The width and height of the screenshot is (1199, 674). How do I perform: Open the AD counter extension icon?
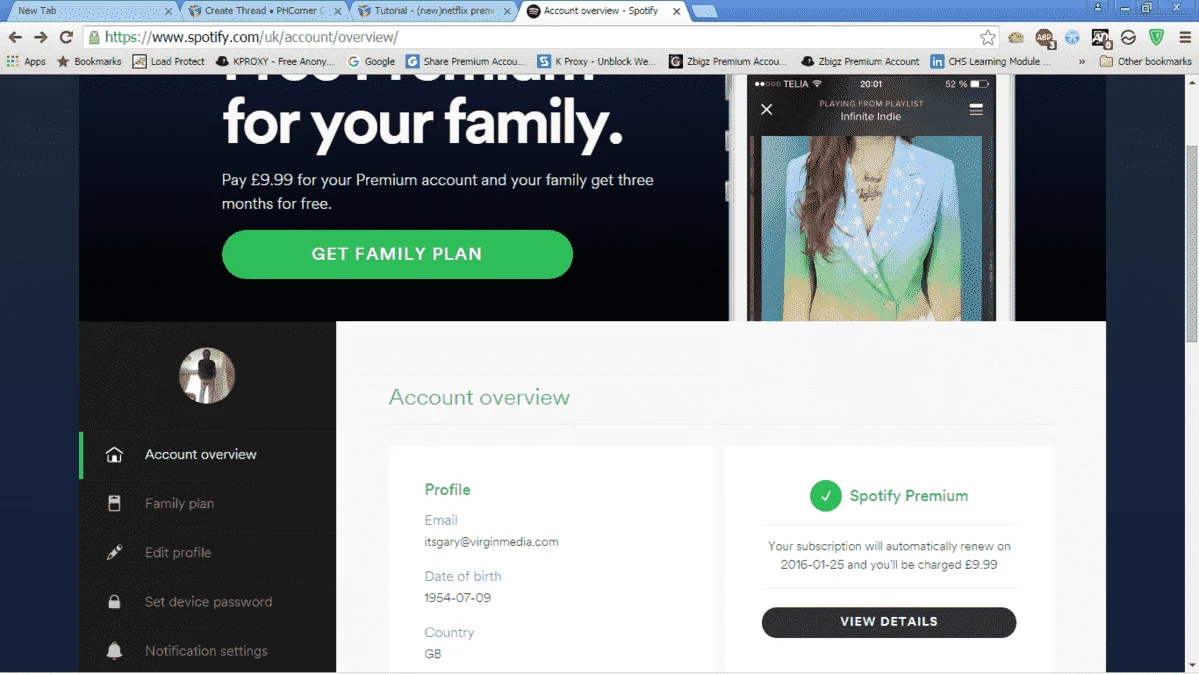point(1100,37)
